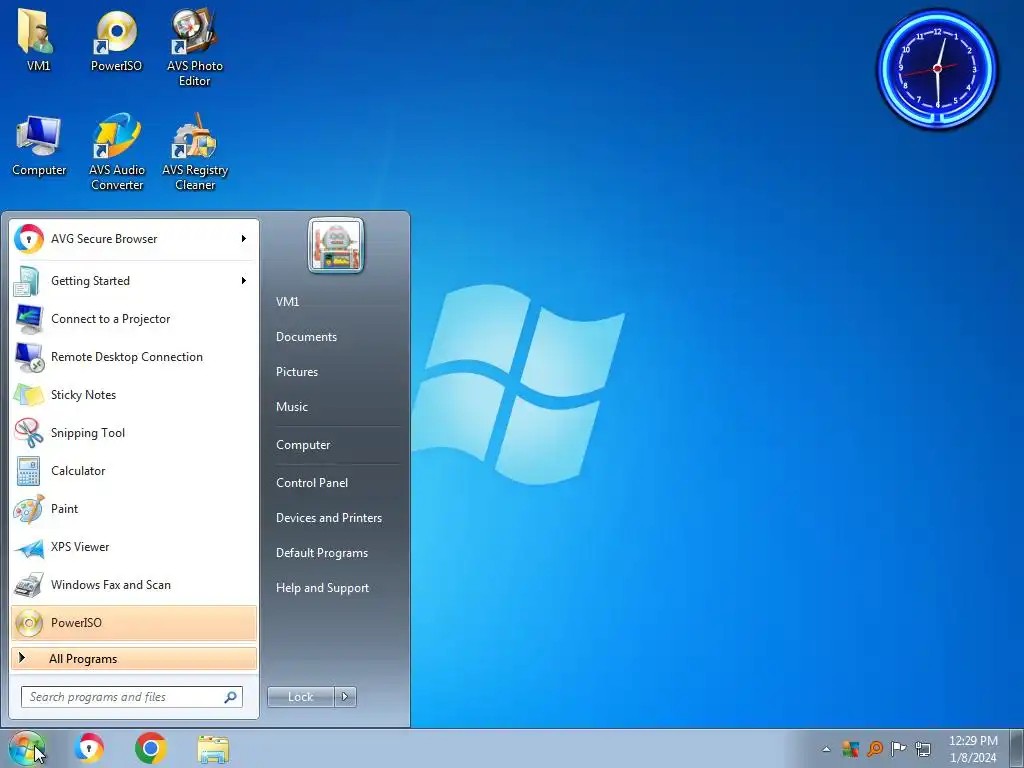Launch PowerISO from Start menu list
The image size is (1024, 768).
[x=134, y=622]
